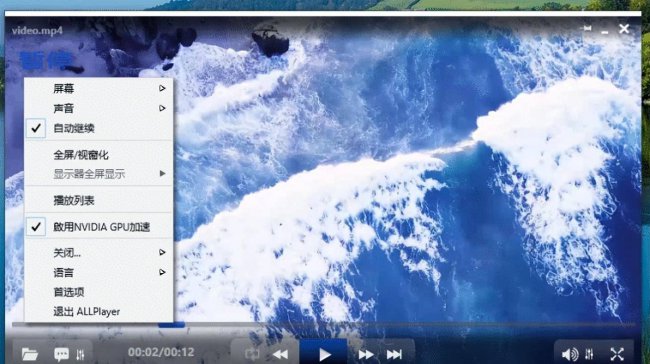The height and width of the screenshot is (364, 650).
Task: Rewind the video
Action: click(x=281, y=354)
